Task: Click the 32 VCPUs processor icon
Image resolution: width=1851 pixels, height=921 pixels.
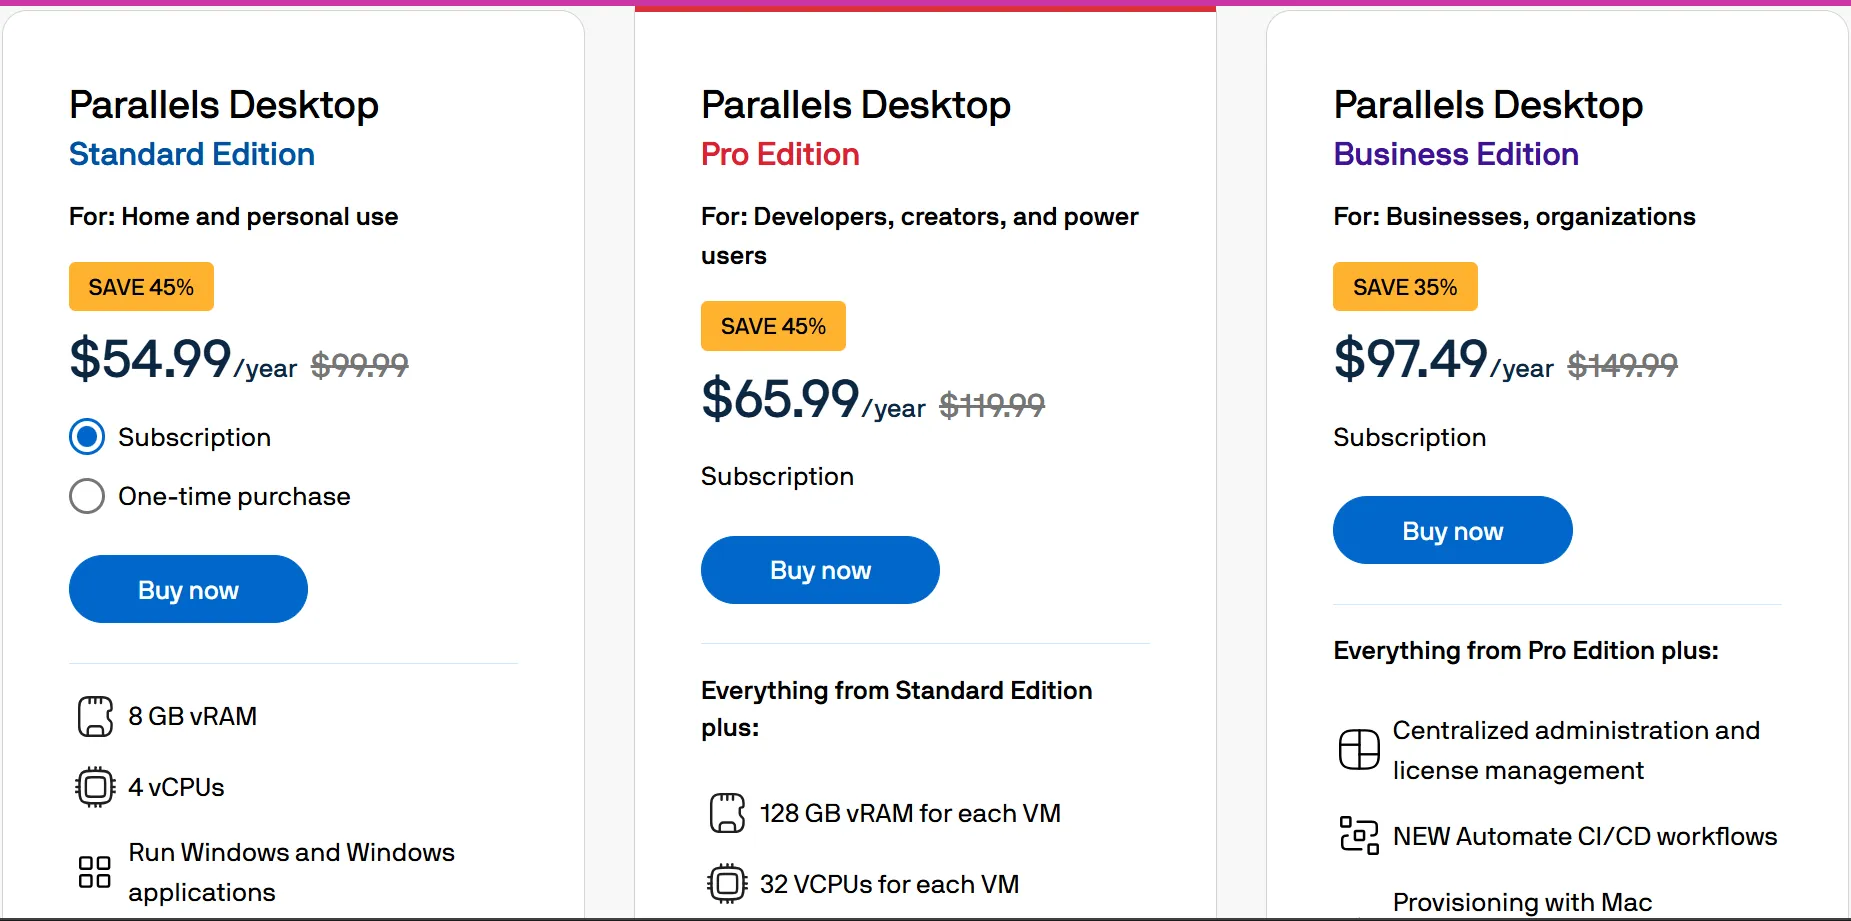Action: coord(727,884)
